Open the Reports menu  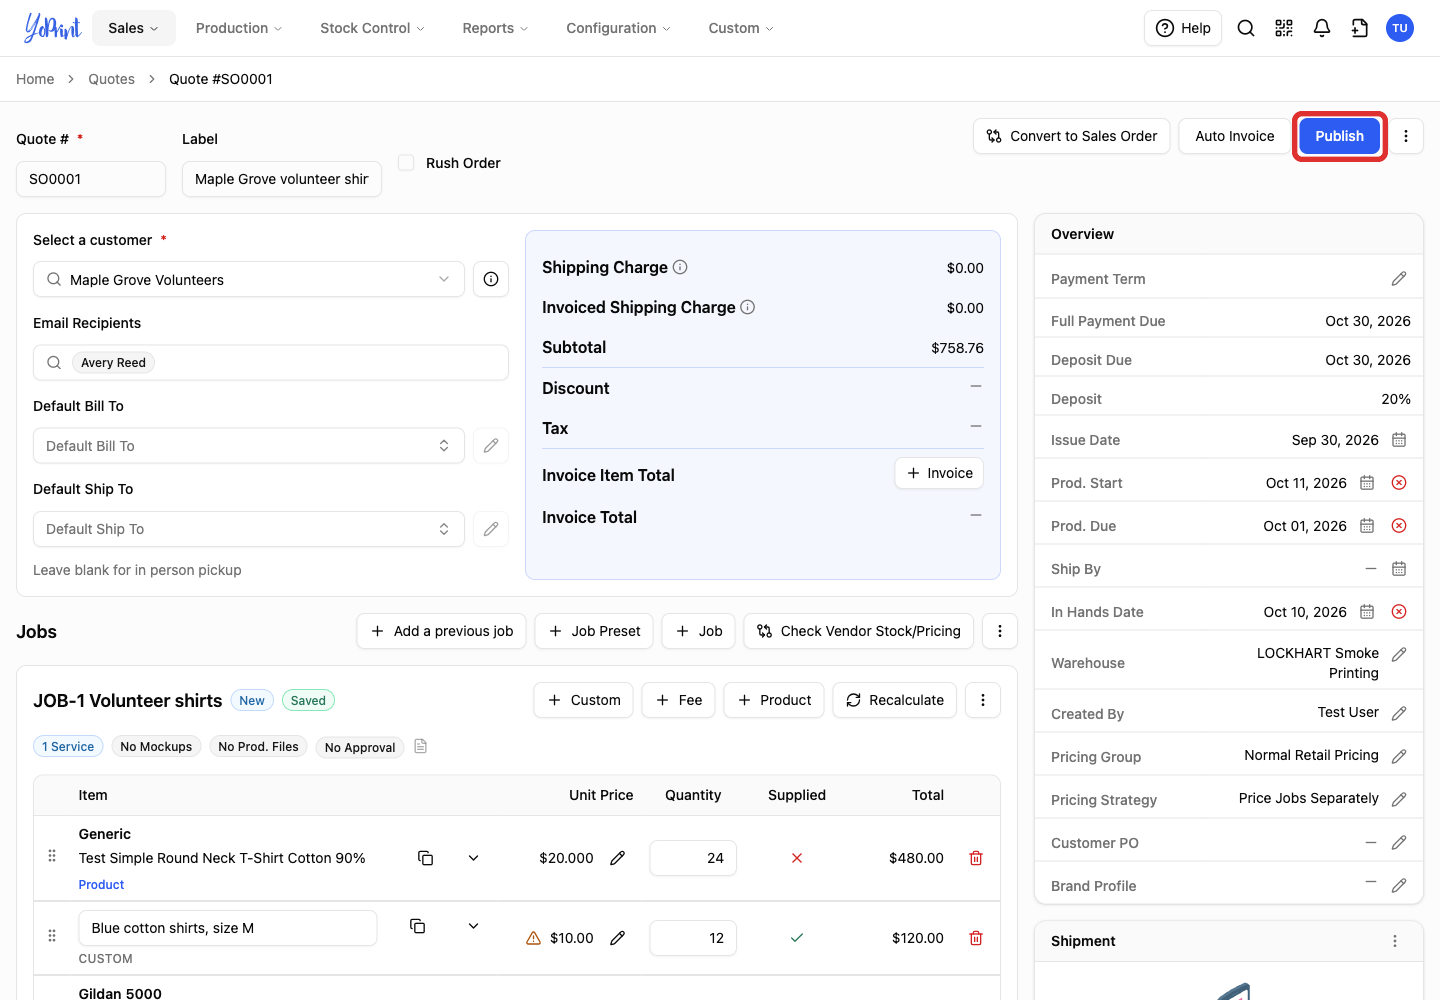(495, 28)
